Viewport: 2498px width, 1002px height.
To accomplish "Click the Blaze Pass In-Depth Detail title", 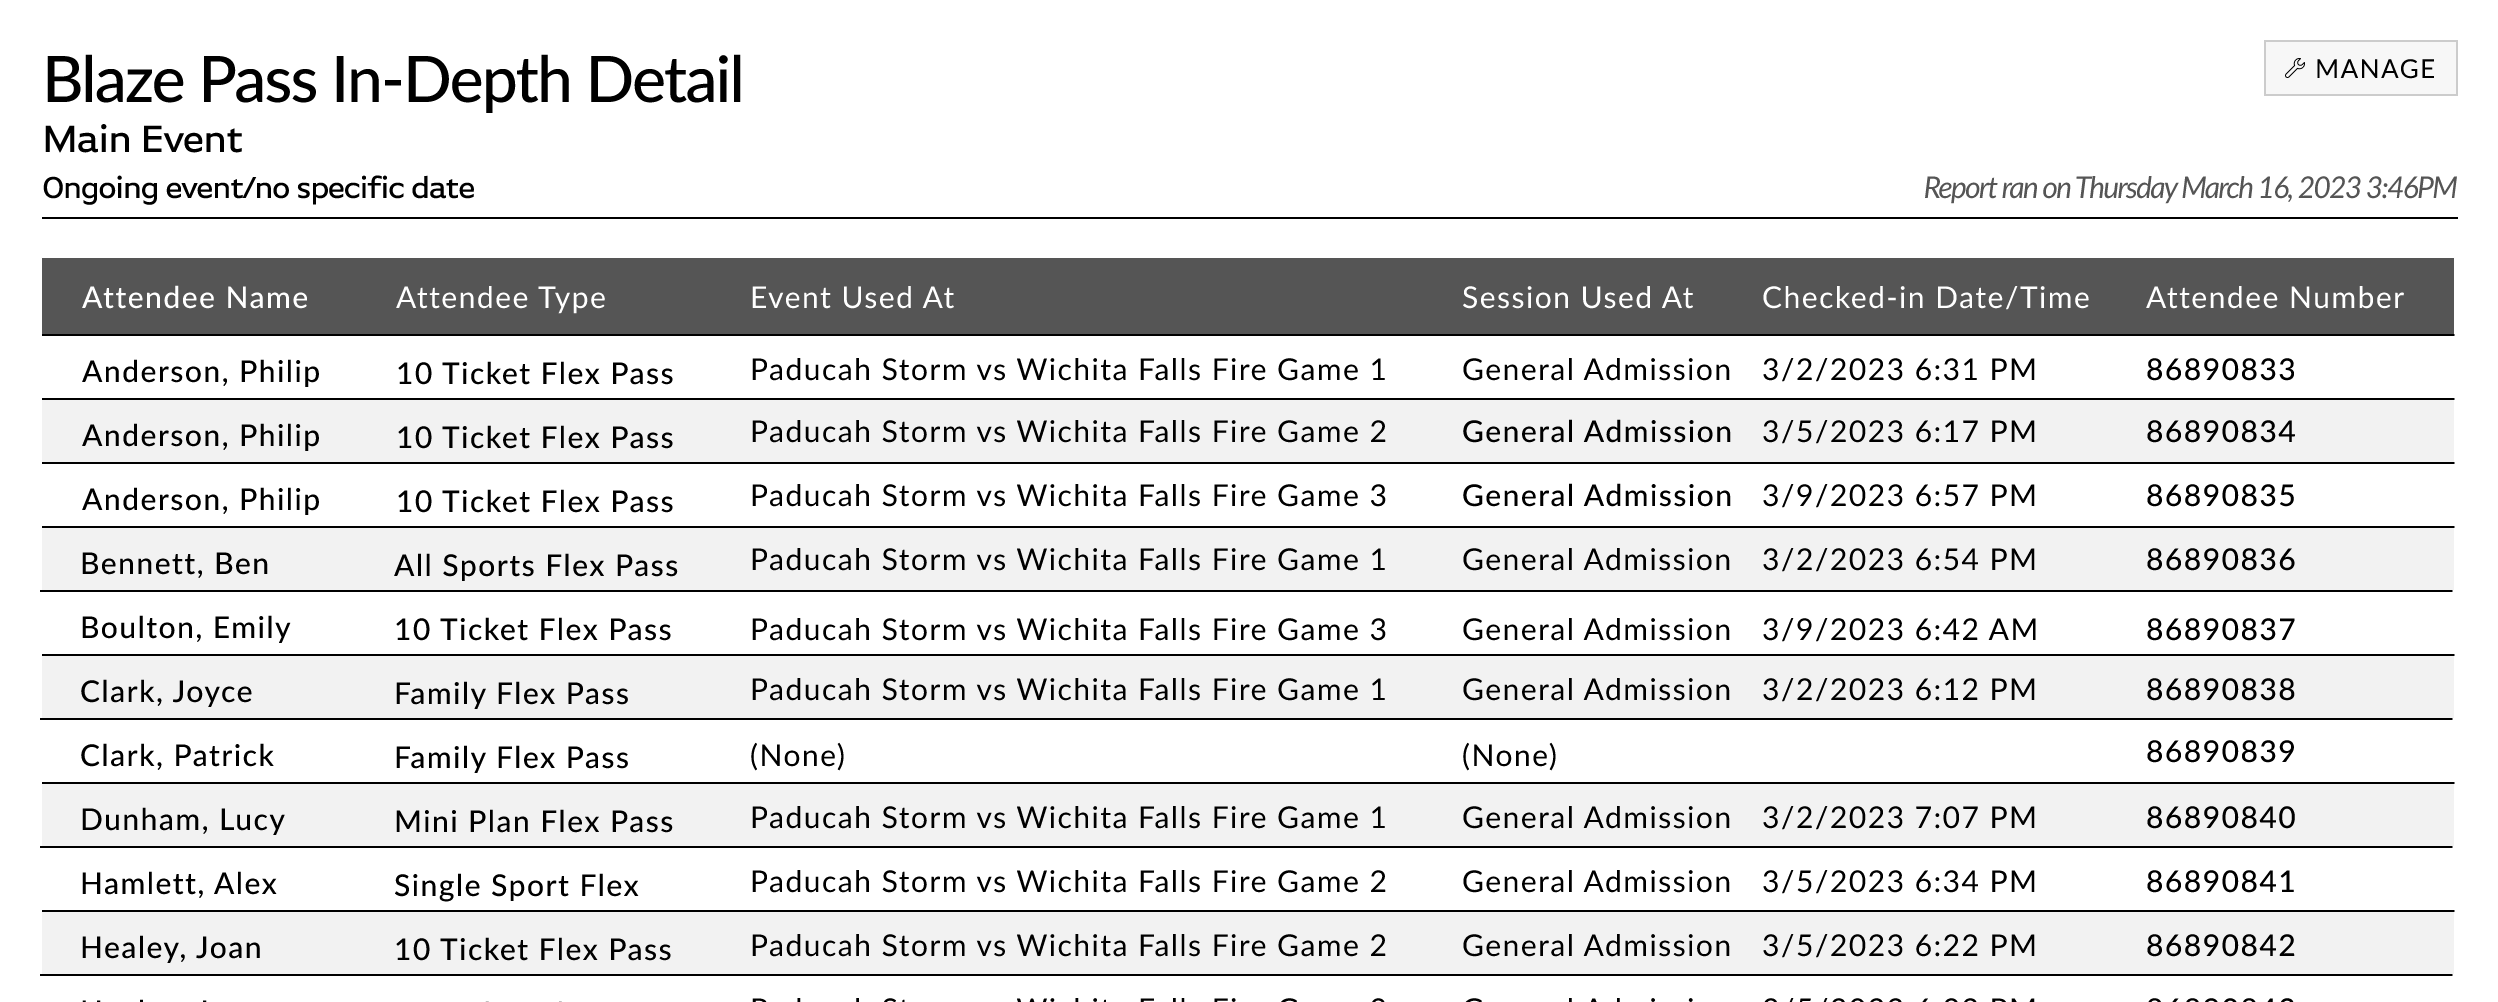I will 393,79.
